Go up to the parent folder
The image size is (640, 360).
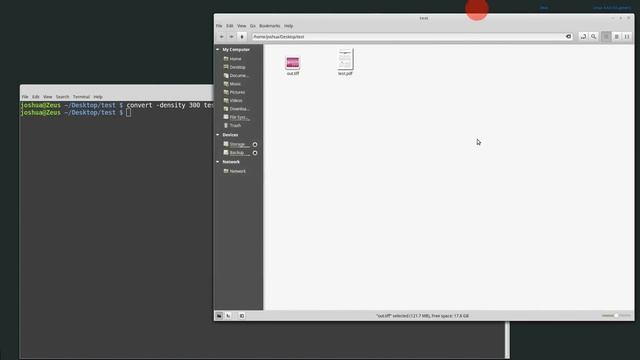pos(242,37)
